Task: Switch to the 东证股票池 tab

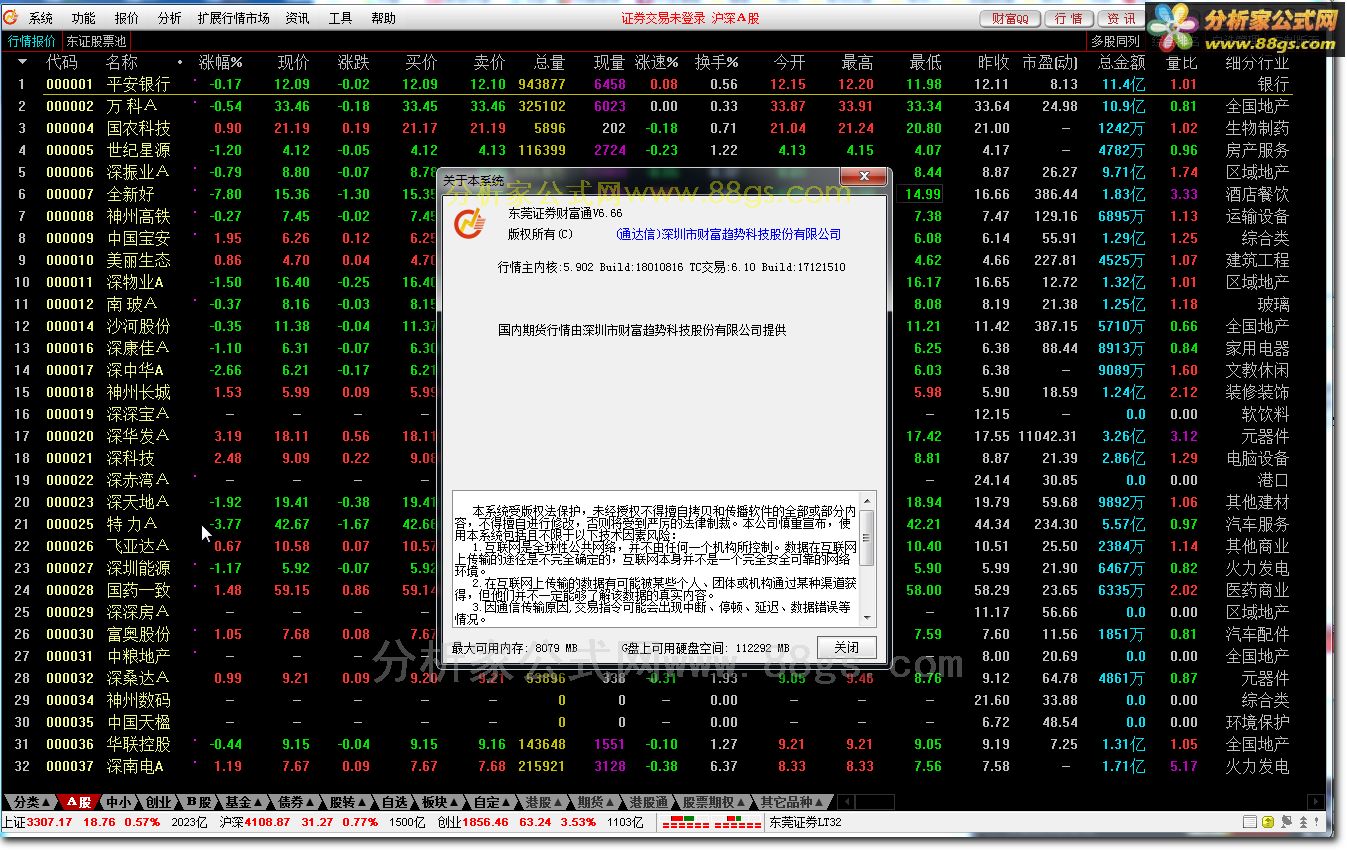Action: click(x=96, y=41)
